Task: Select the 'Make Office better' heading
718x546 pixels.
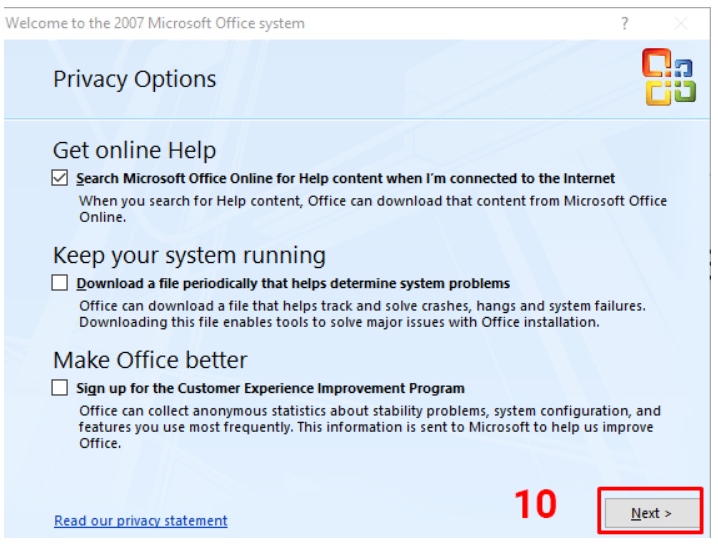Action: pos(150,359)
